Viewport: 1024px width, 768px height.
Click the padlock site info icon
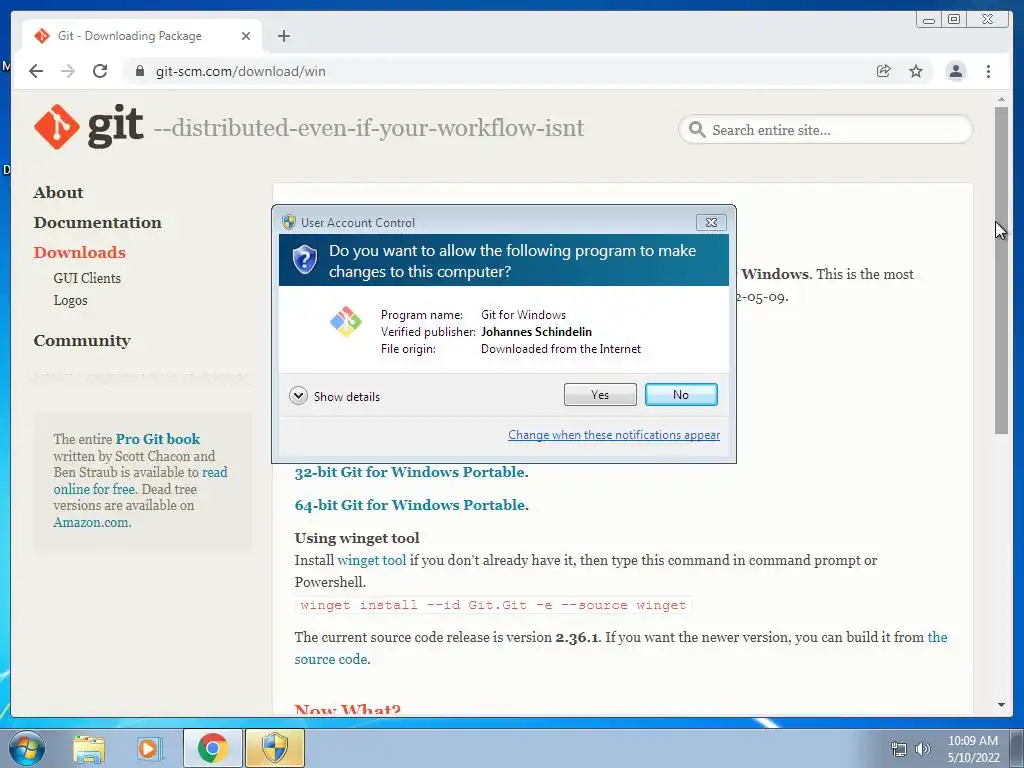coord(139,71)
